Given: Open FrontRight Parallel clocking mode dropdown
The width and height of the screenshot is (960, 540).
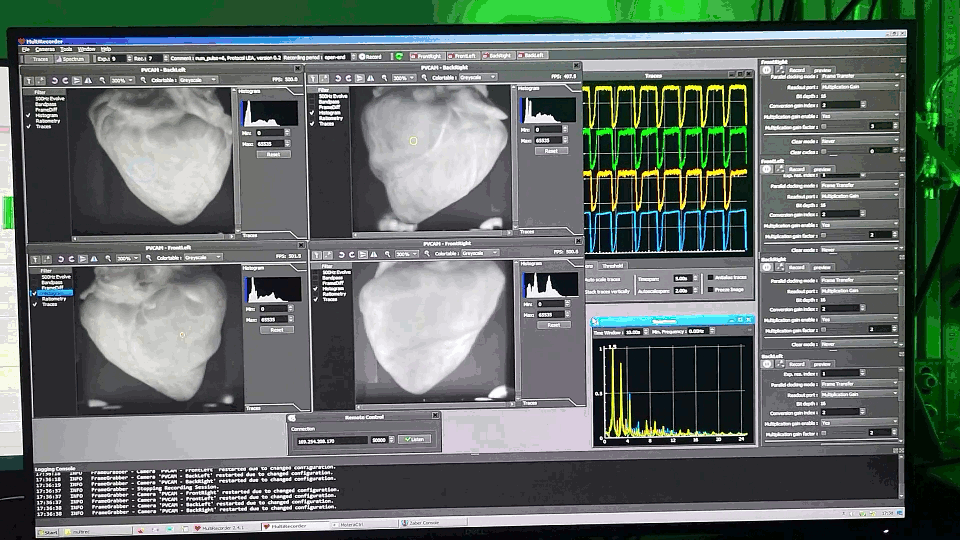Looking at the screenshot, I should pos(860,77).
